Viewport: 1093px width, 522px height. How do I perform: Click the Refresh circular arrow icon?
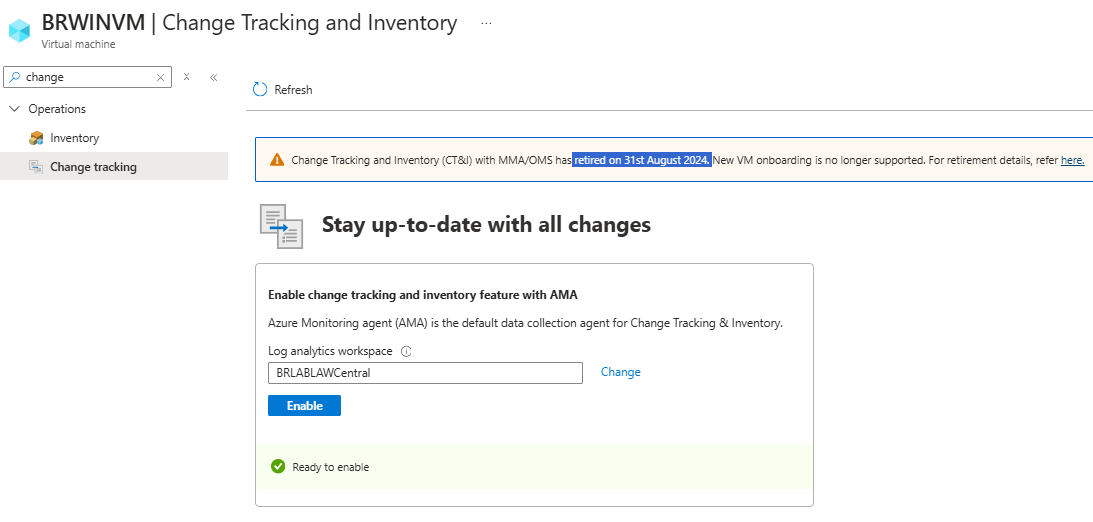pos(260,89)
